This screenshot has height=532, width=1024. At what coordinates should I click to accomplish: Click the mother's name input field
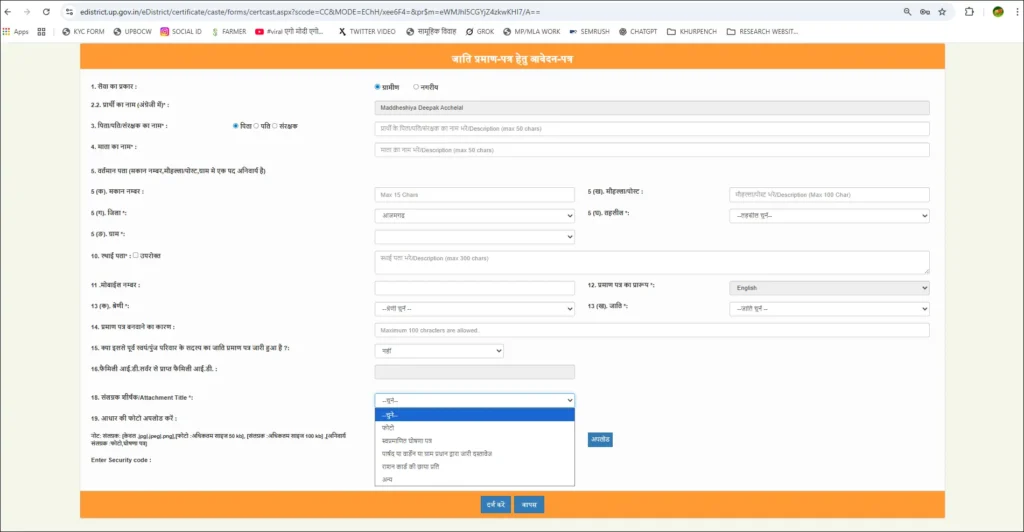[652, 150]
